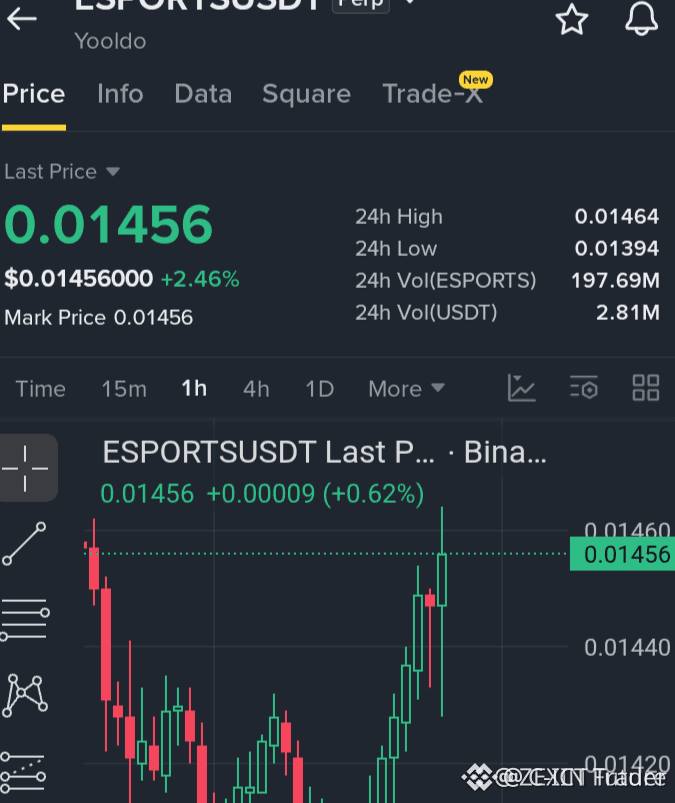Screen dimensions: 675x803
Task: Switch to the Price tab
Action: pos(34,94)
